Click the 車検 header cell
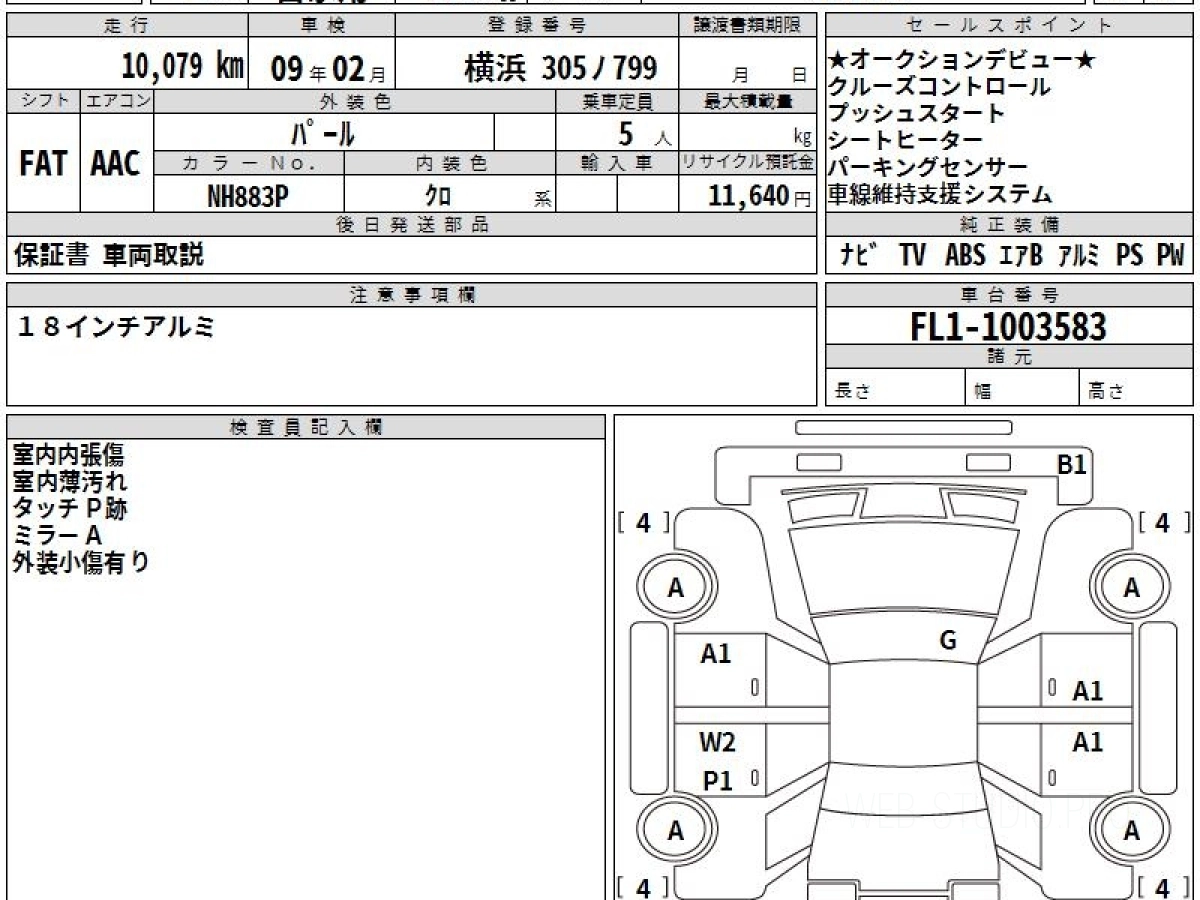This screenshot has width=1200, height=900. tap(321, 26)
